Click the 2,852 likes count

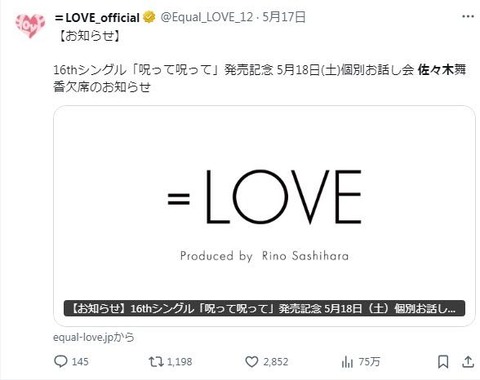coord(276,362)
